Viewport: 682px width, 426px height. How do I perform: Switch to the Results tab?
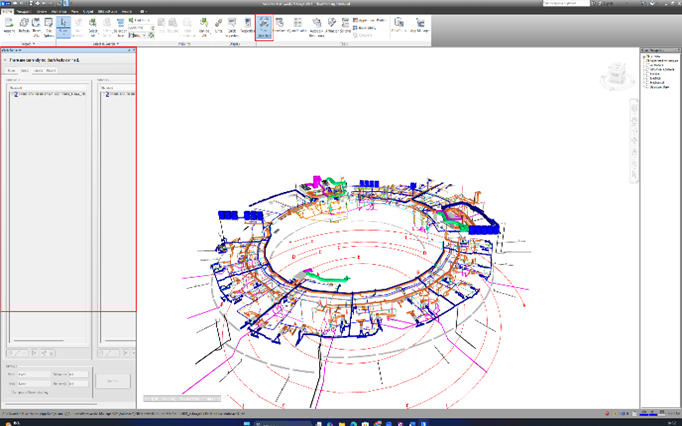38,71
